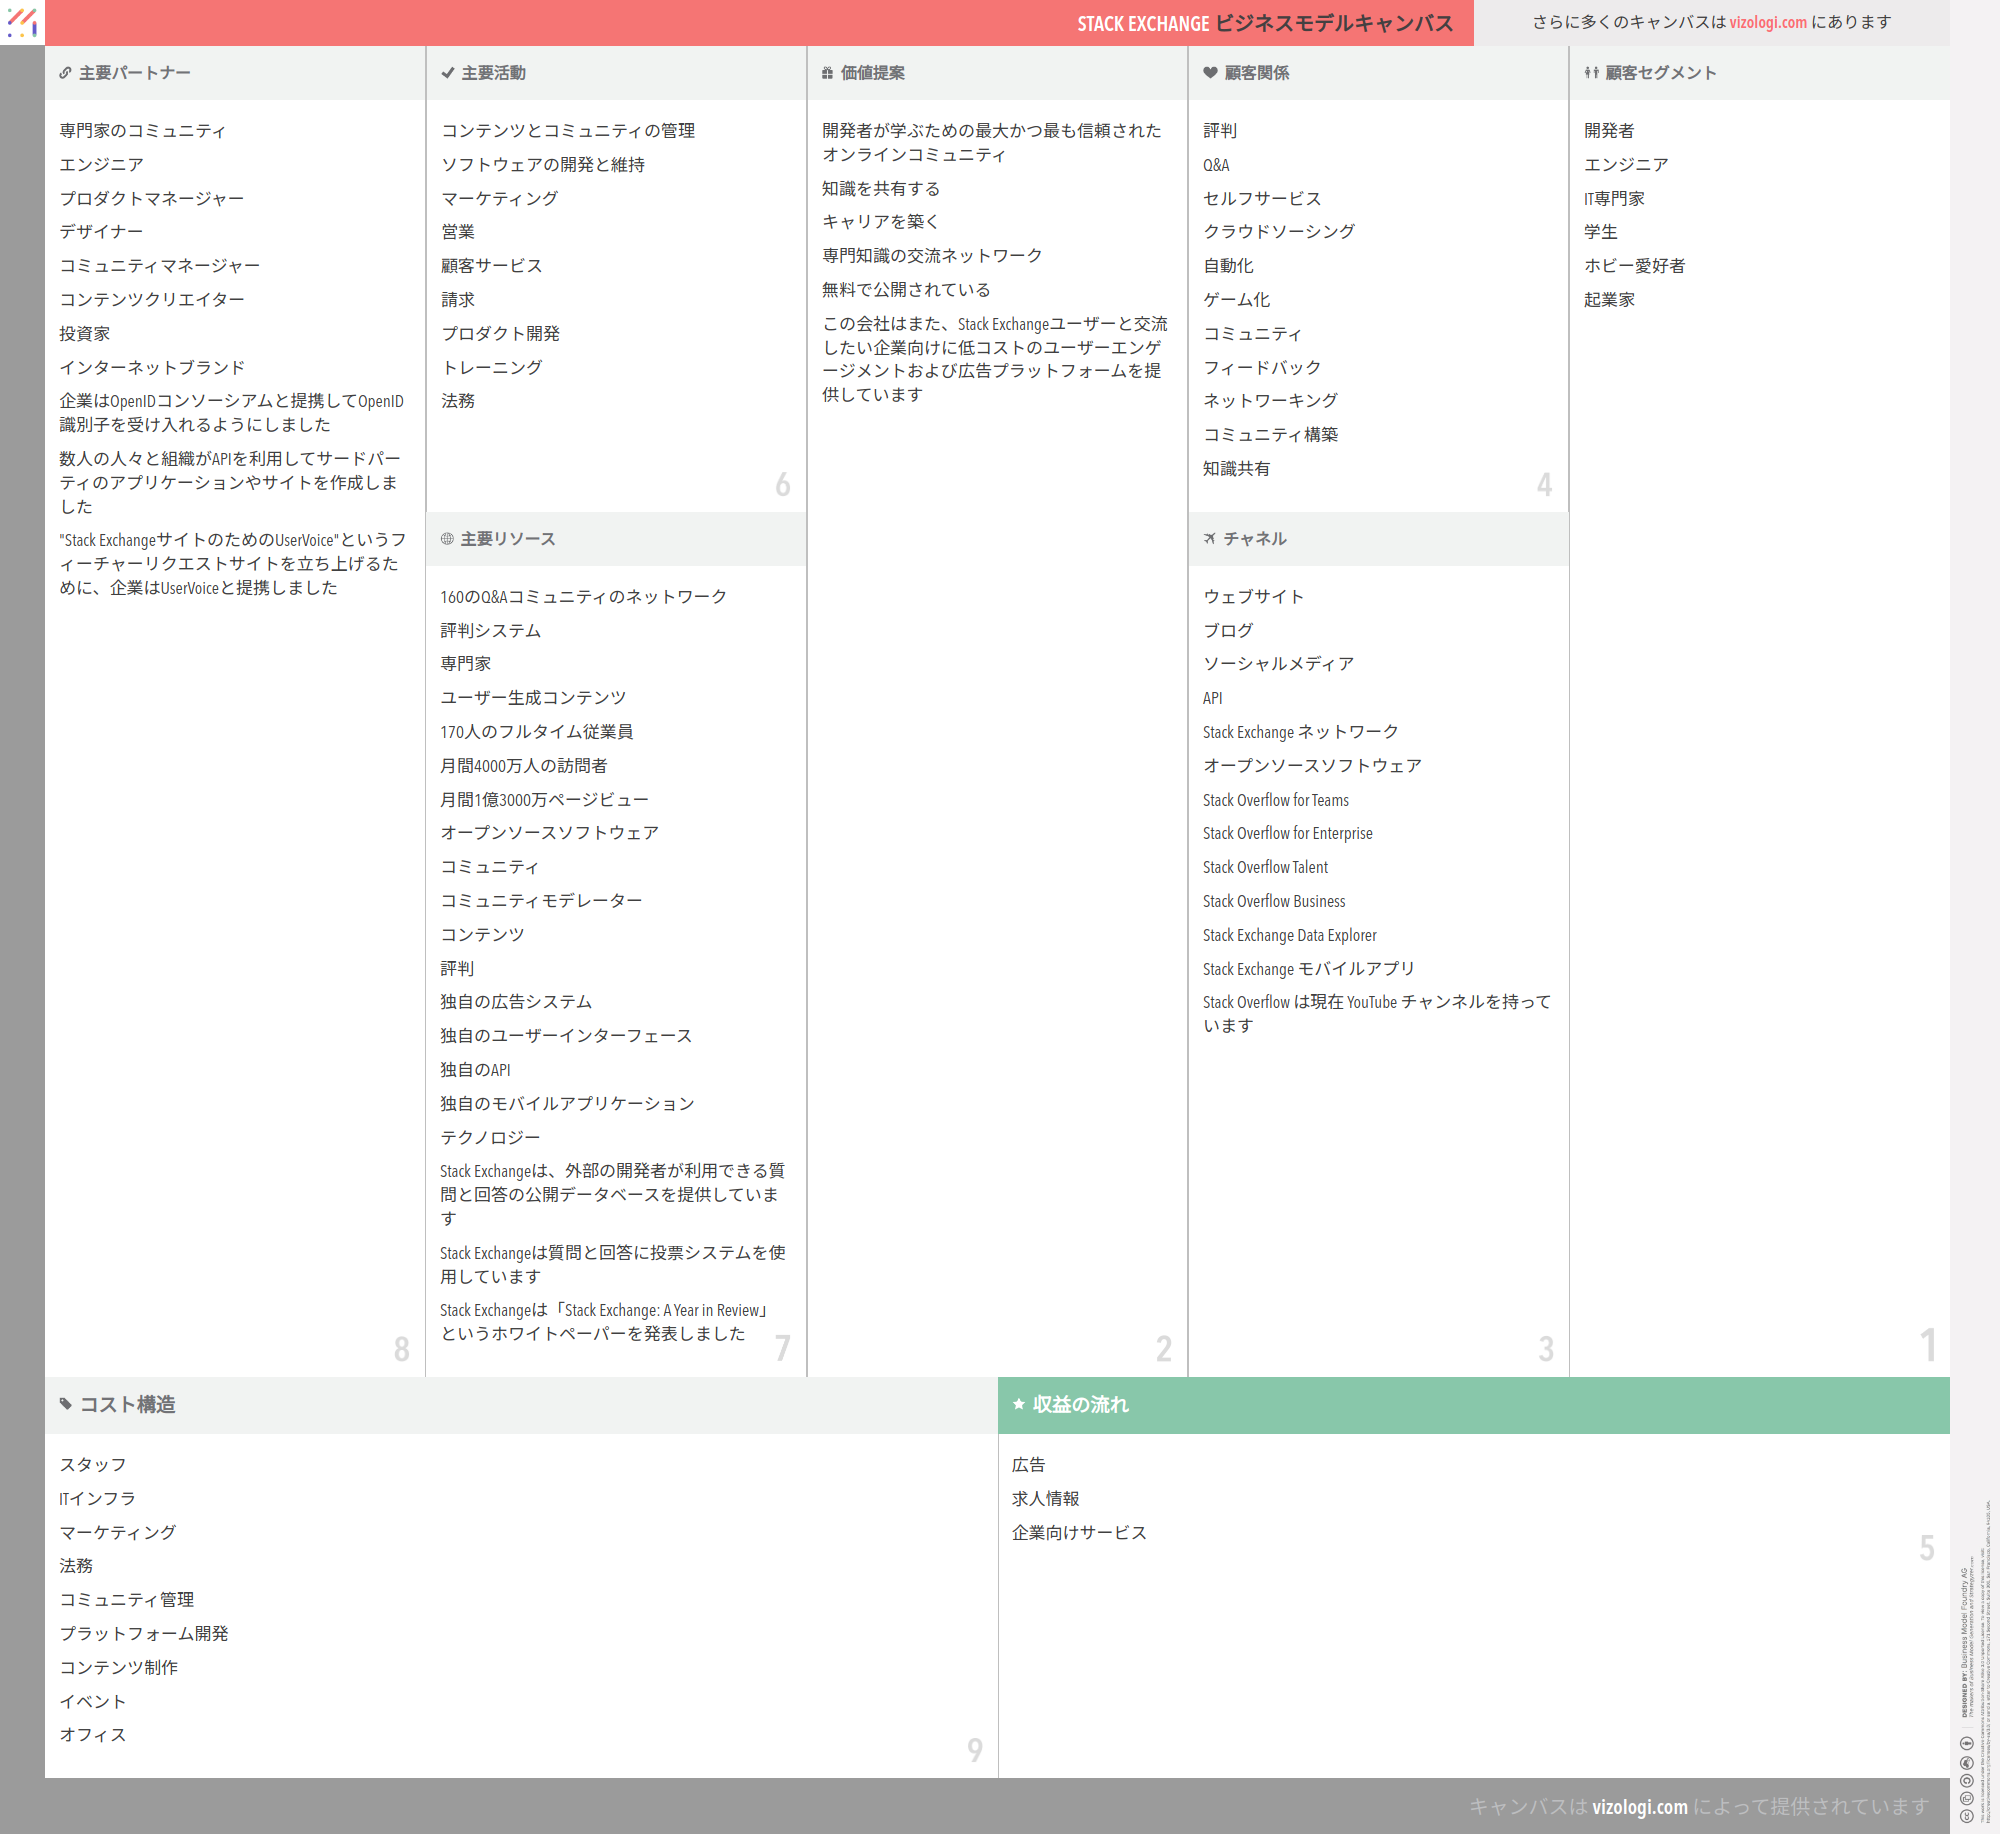Click the airplane icon beside チャネル
This screenshot has width=2000, height=1834.
[x=1210, y=539]
